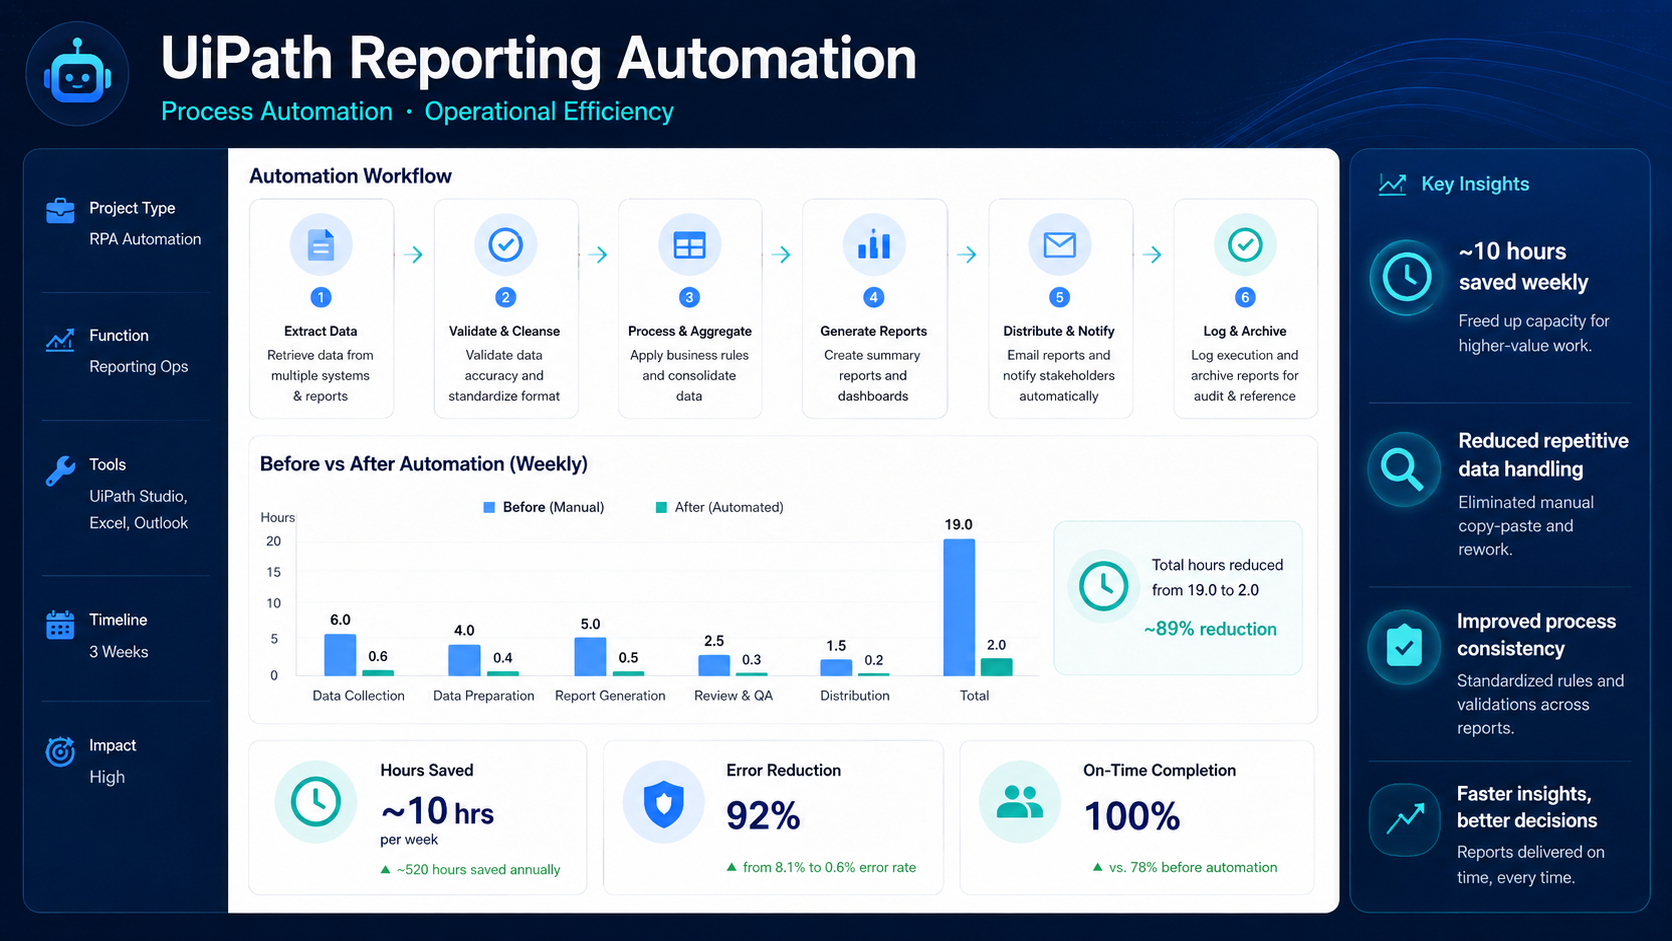
Task: Click the green triangle beside from 8.1% to 0.6%
Action: 732,867
